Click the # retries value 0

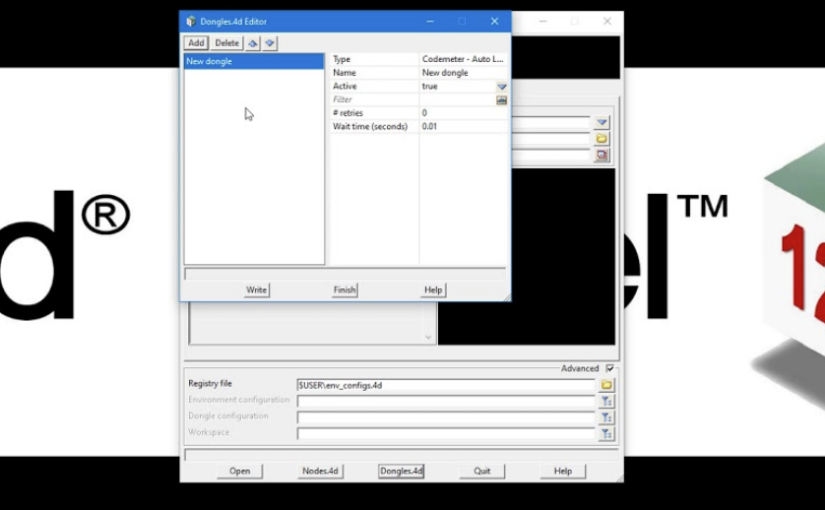tap(463, 113)
